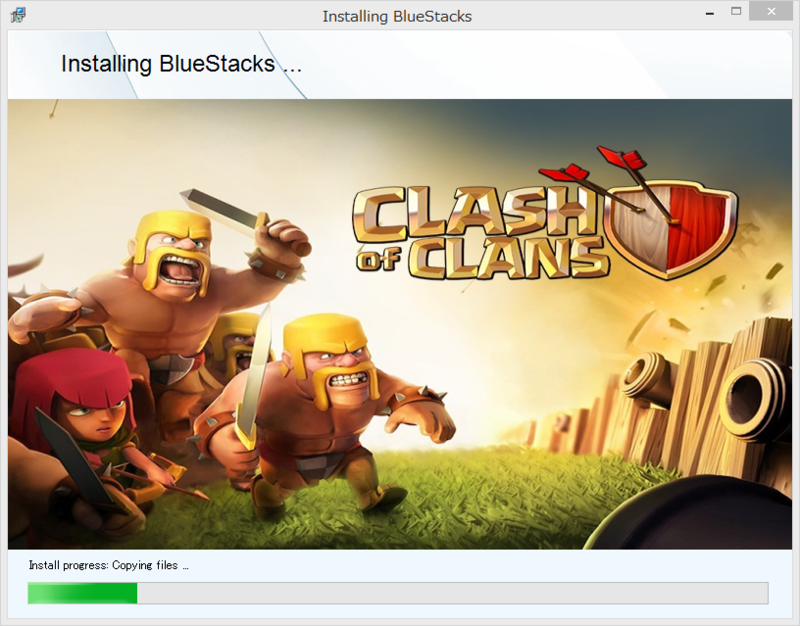Click the empty gray part of progress bar
This screenshot has width=800, height=626.
click(x=453, y=593)
